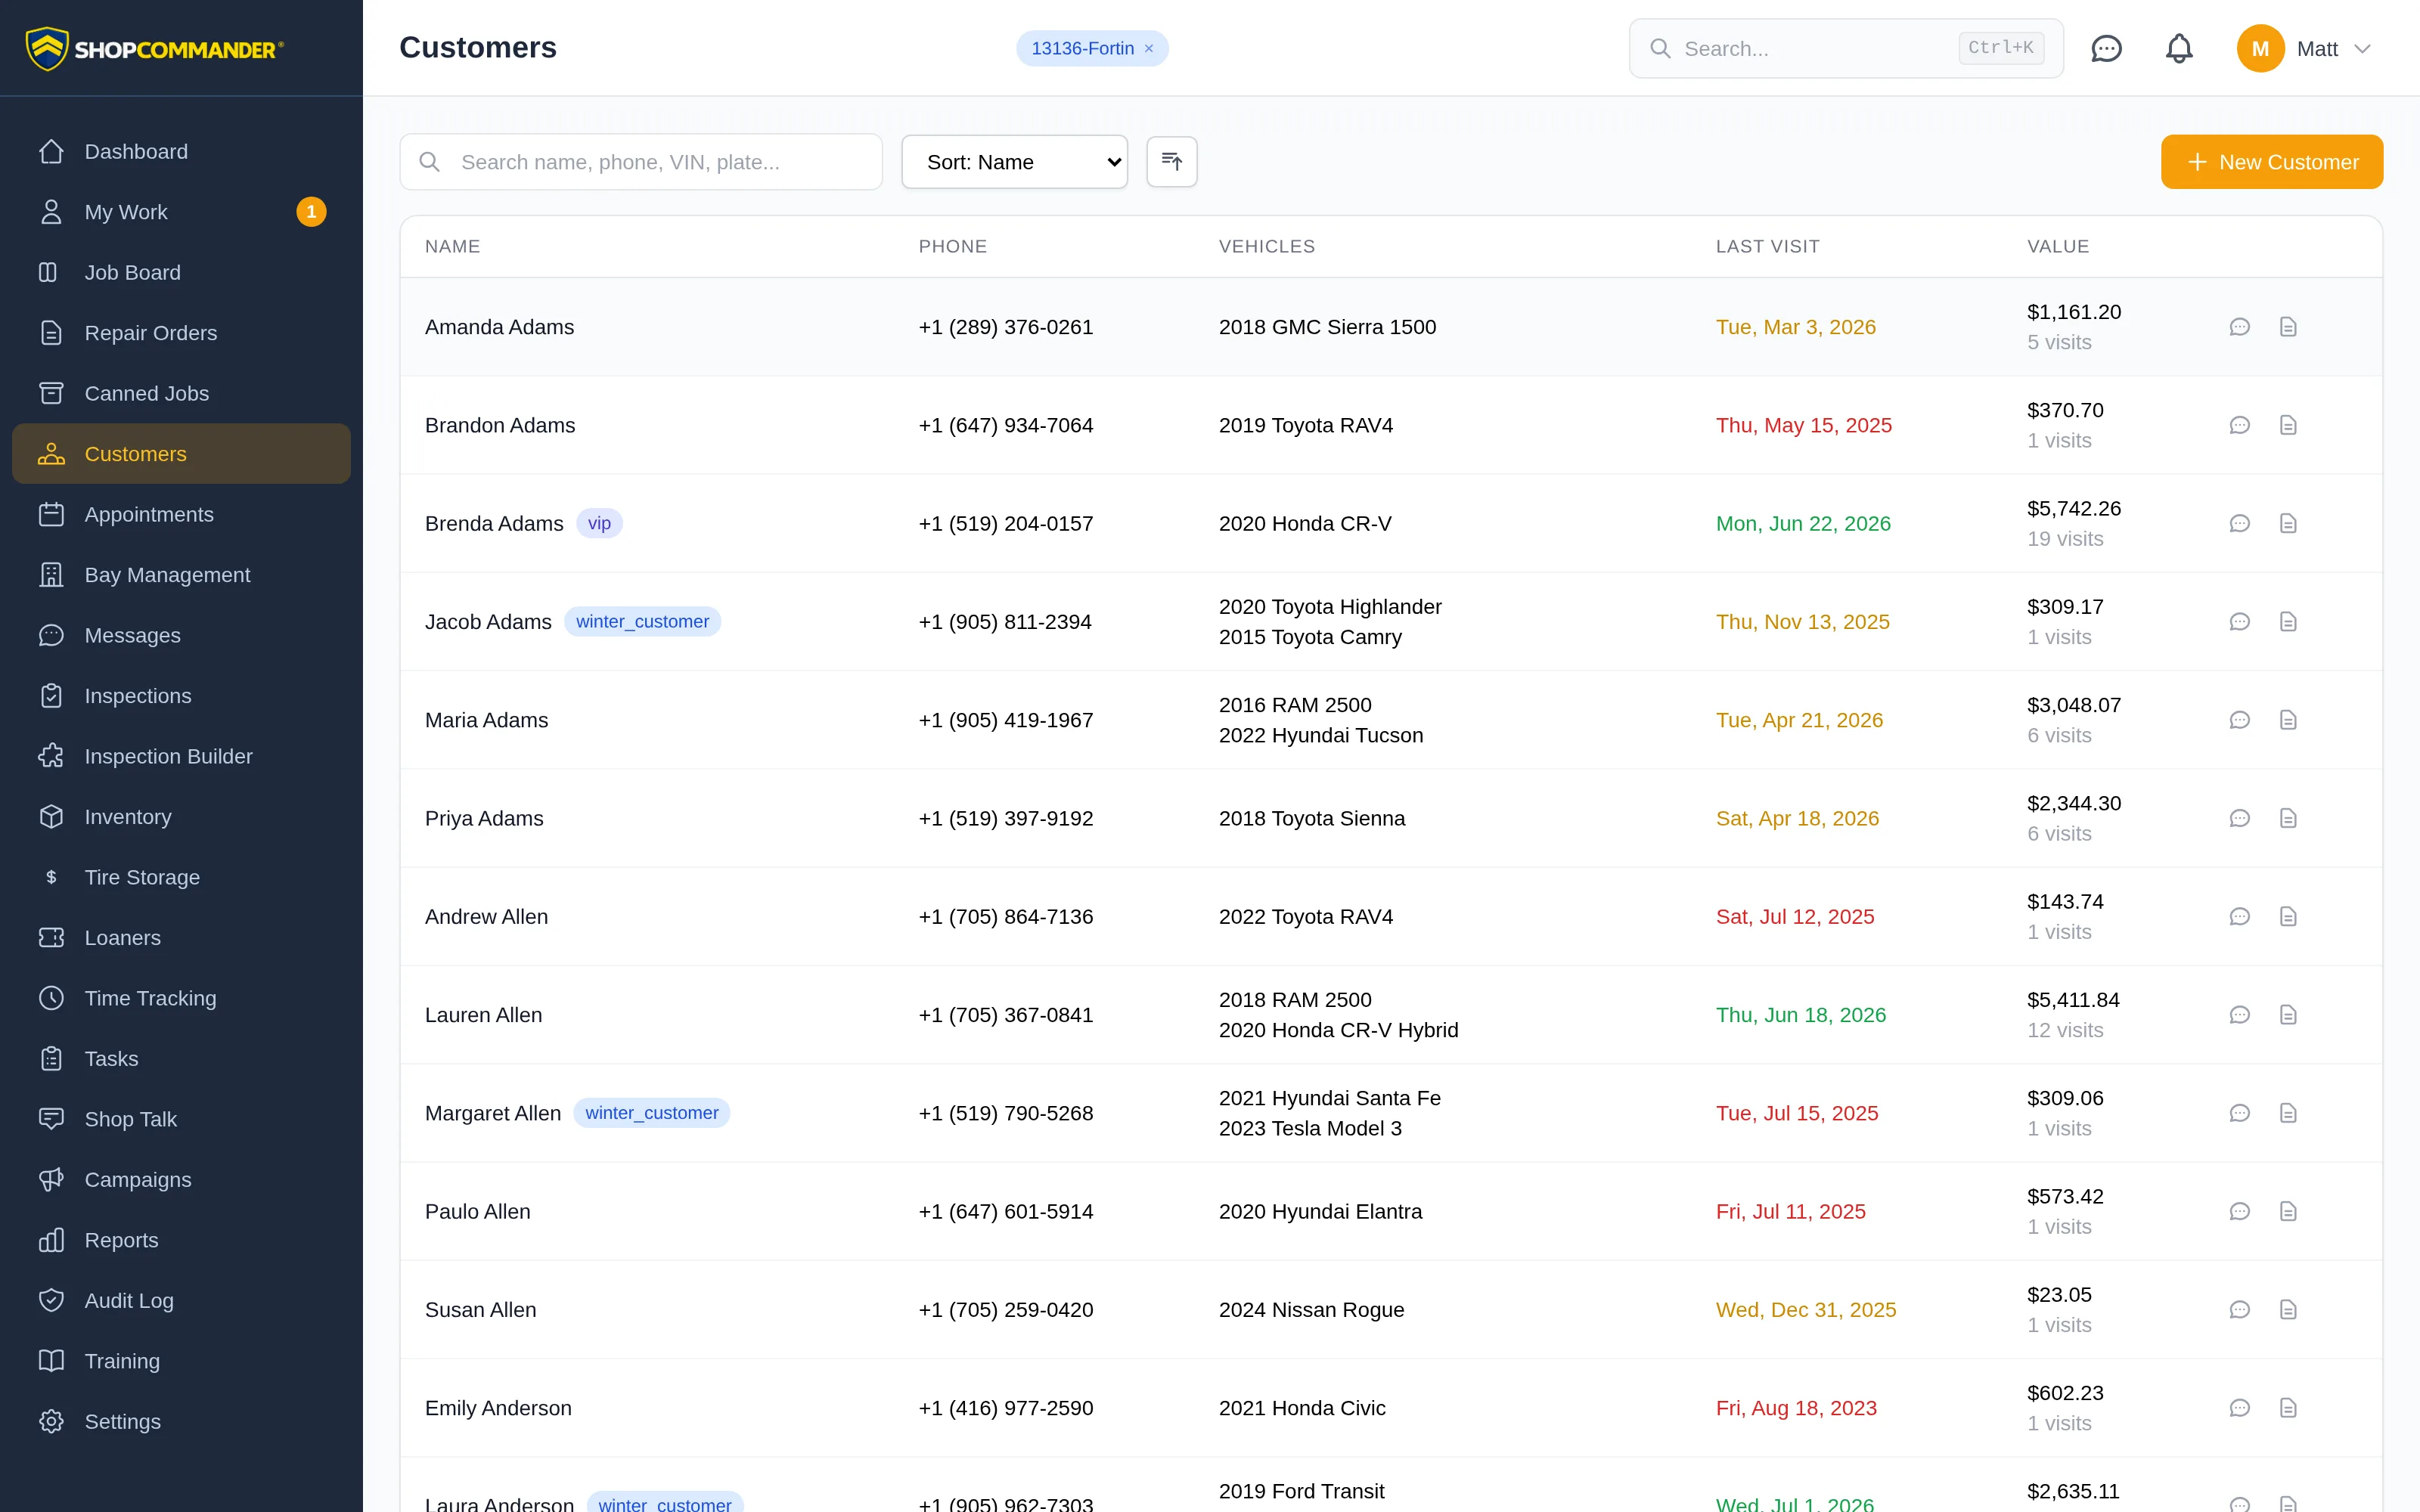The height and width of the screenshot is (1512, 2420).
Task: Click the Inventory box icon
Action: tap(51, 817)
